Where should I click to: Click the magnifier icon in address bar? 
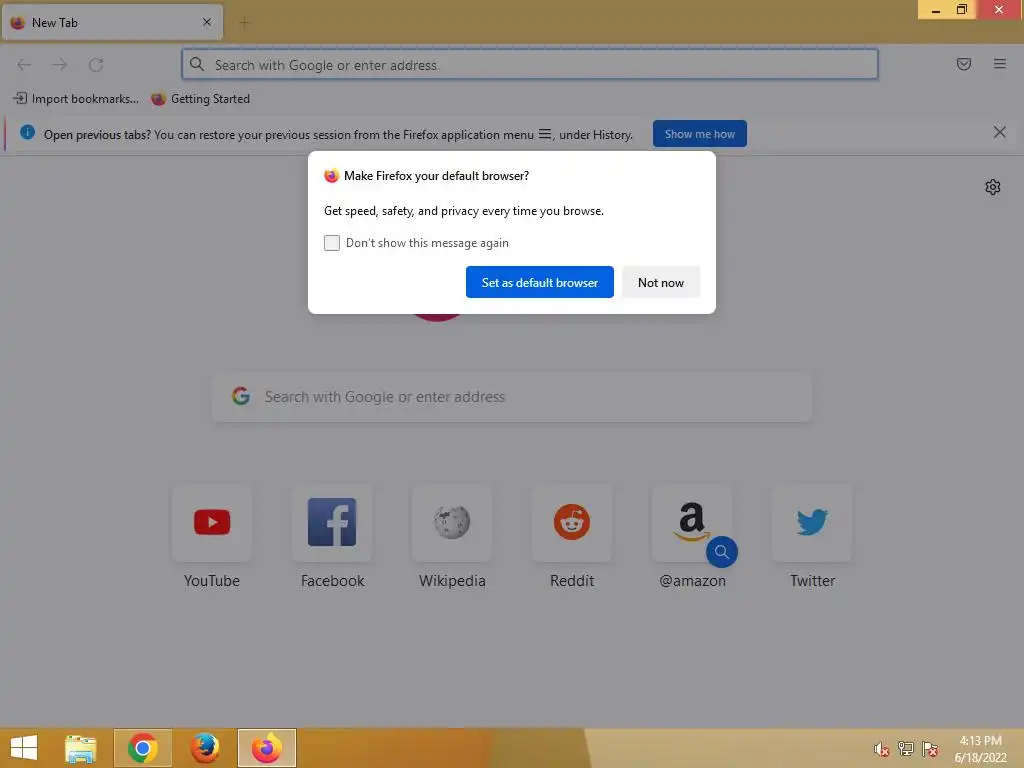pyautogui.click(x=197, y=64)
